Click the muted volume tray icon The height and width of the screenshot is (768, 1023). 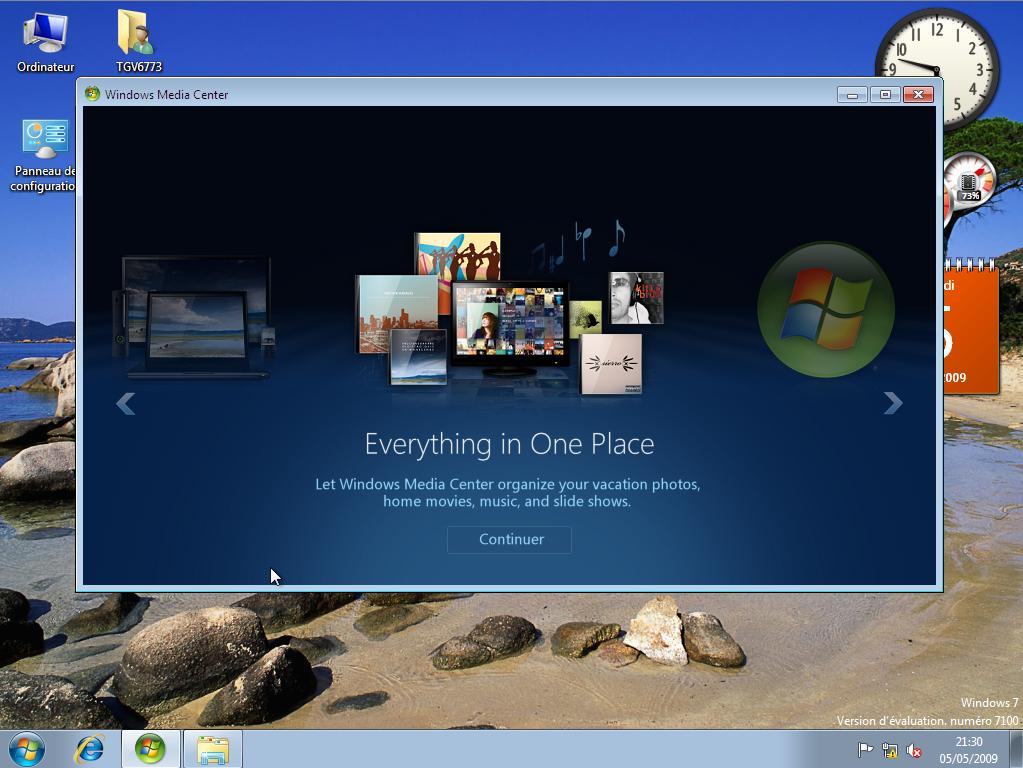[913, 750]
